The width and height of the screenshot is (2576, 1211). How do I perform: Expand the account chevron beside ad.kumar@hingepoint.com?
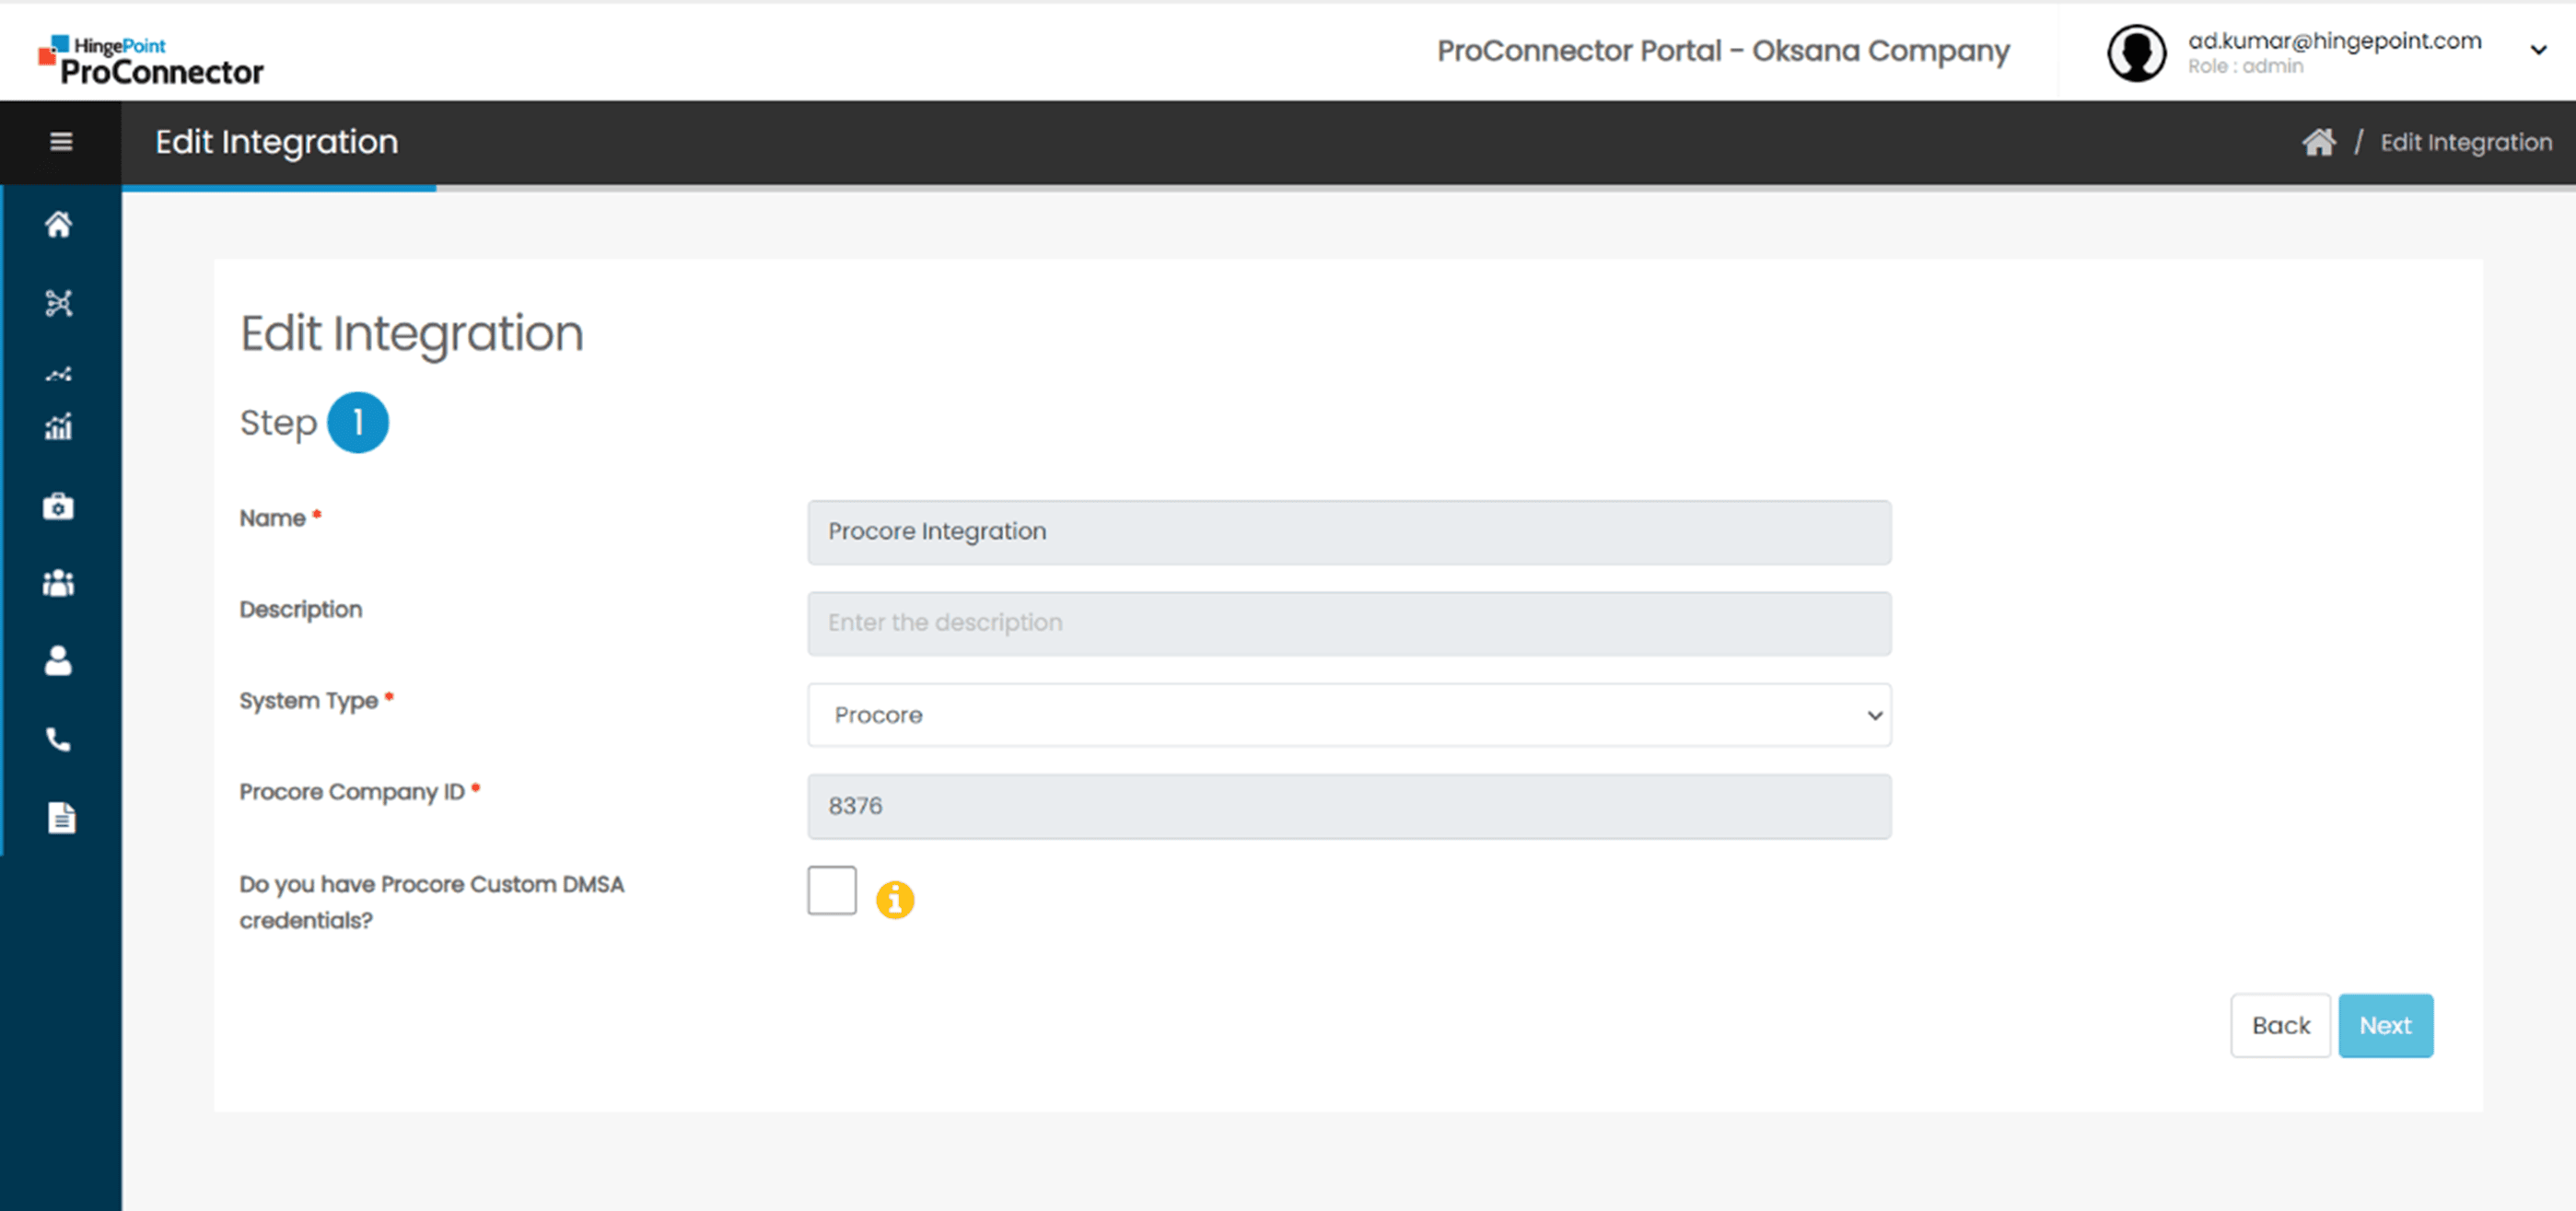click(x=2538, y=49)
